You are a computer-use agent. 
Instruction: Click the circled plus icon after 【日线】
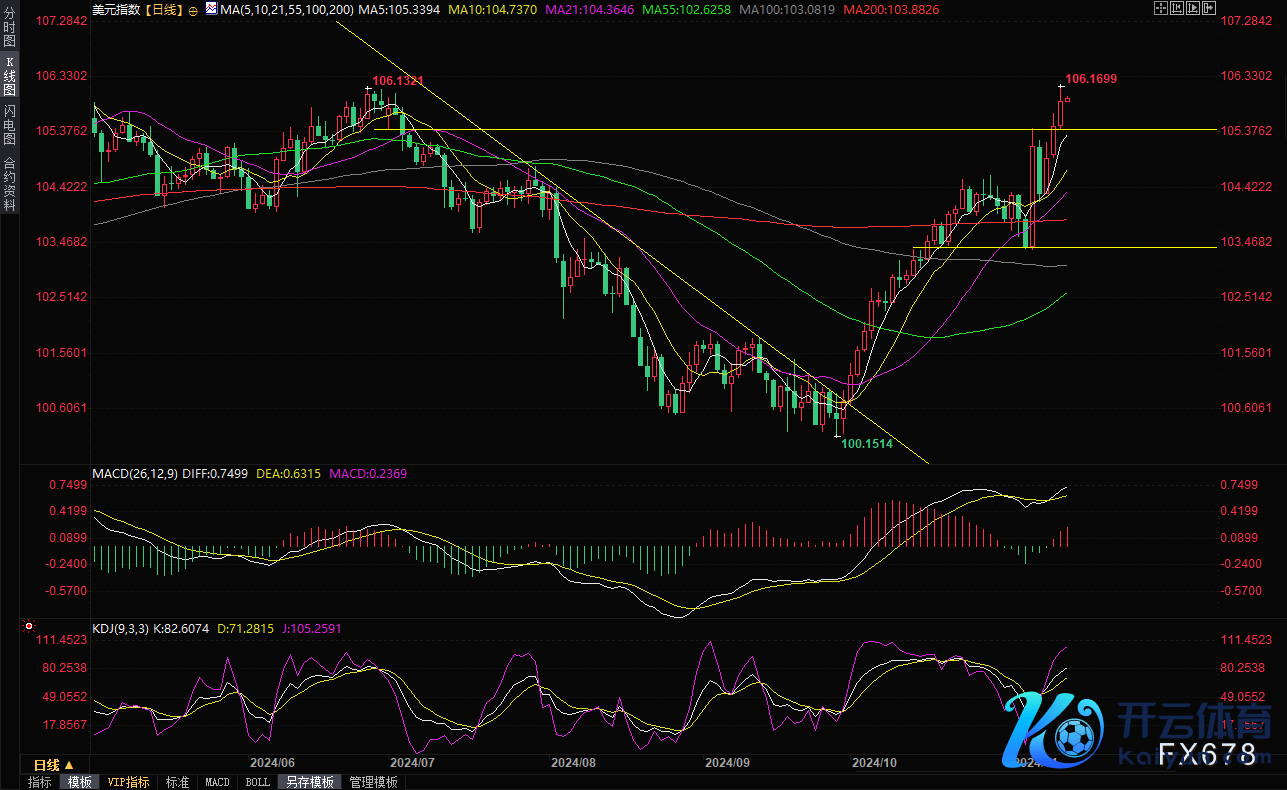coord(192,9)
